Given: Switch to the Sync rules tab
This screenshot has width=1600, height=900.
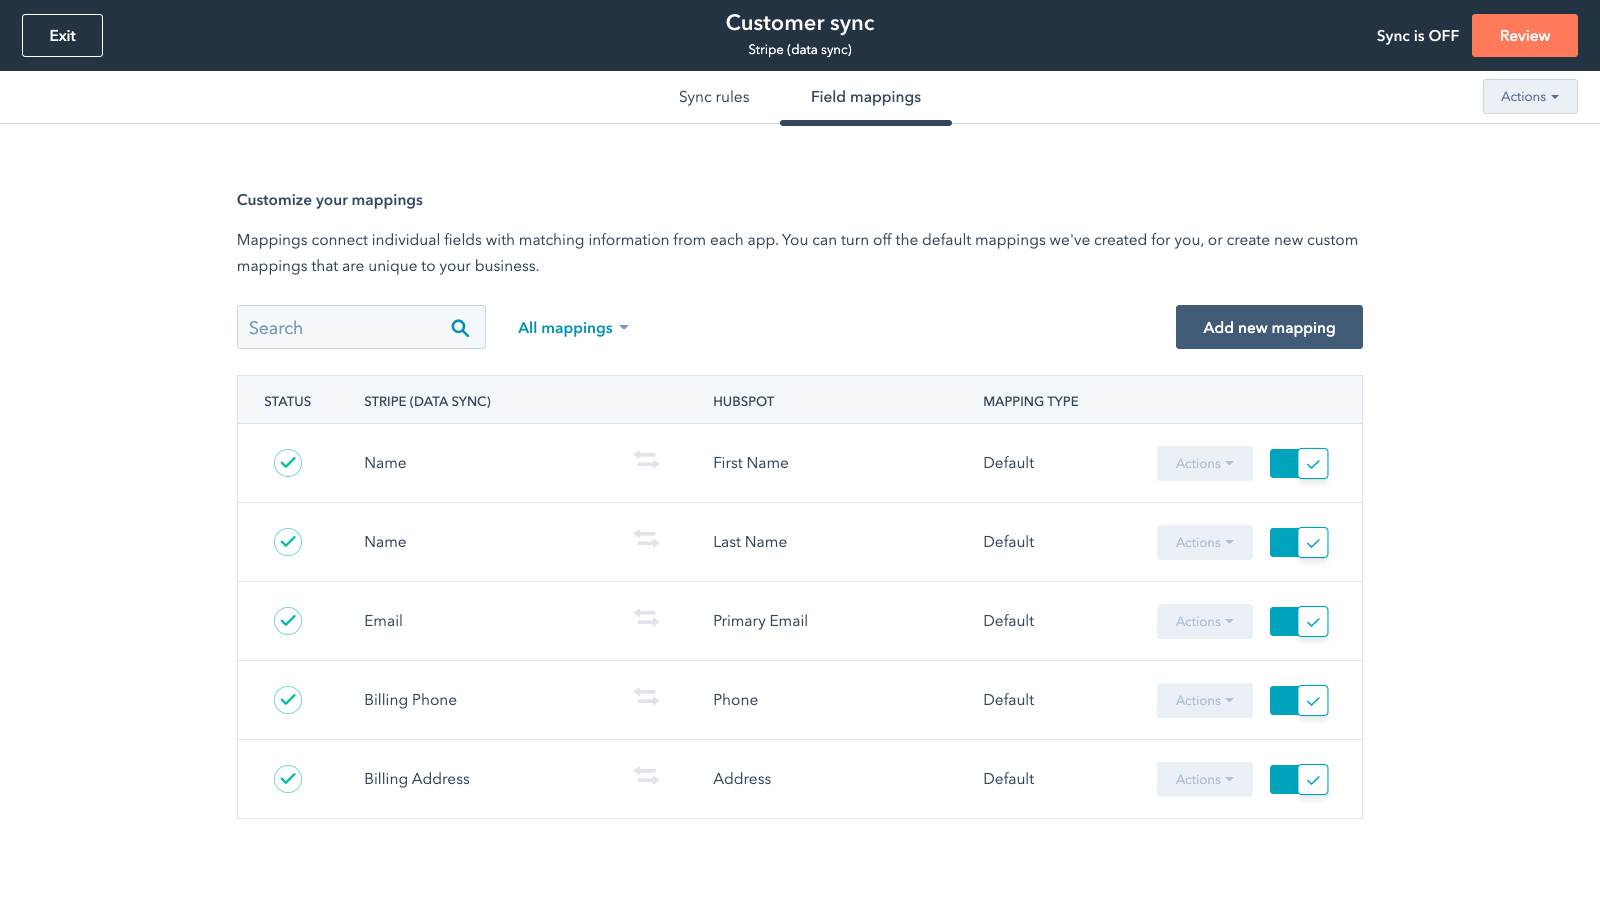Looking at the screenshot, I should point(713,96).
